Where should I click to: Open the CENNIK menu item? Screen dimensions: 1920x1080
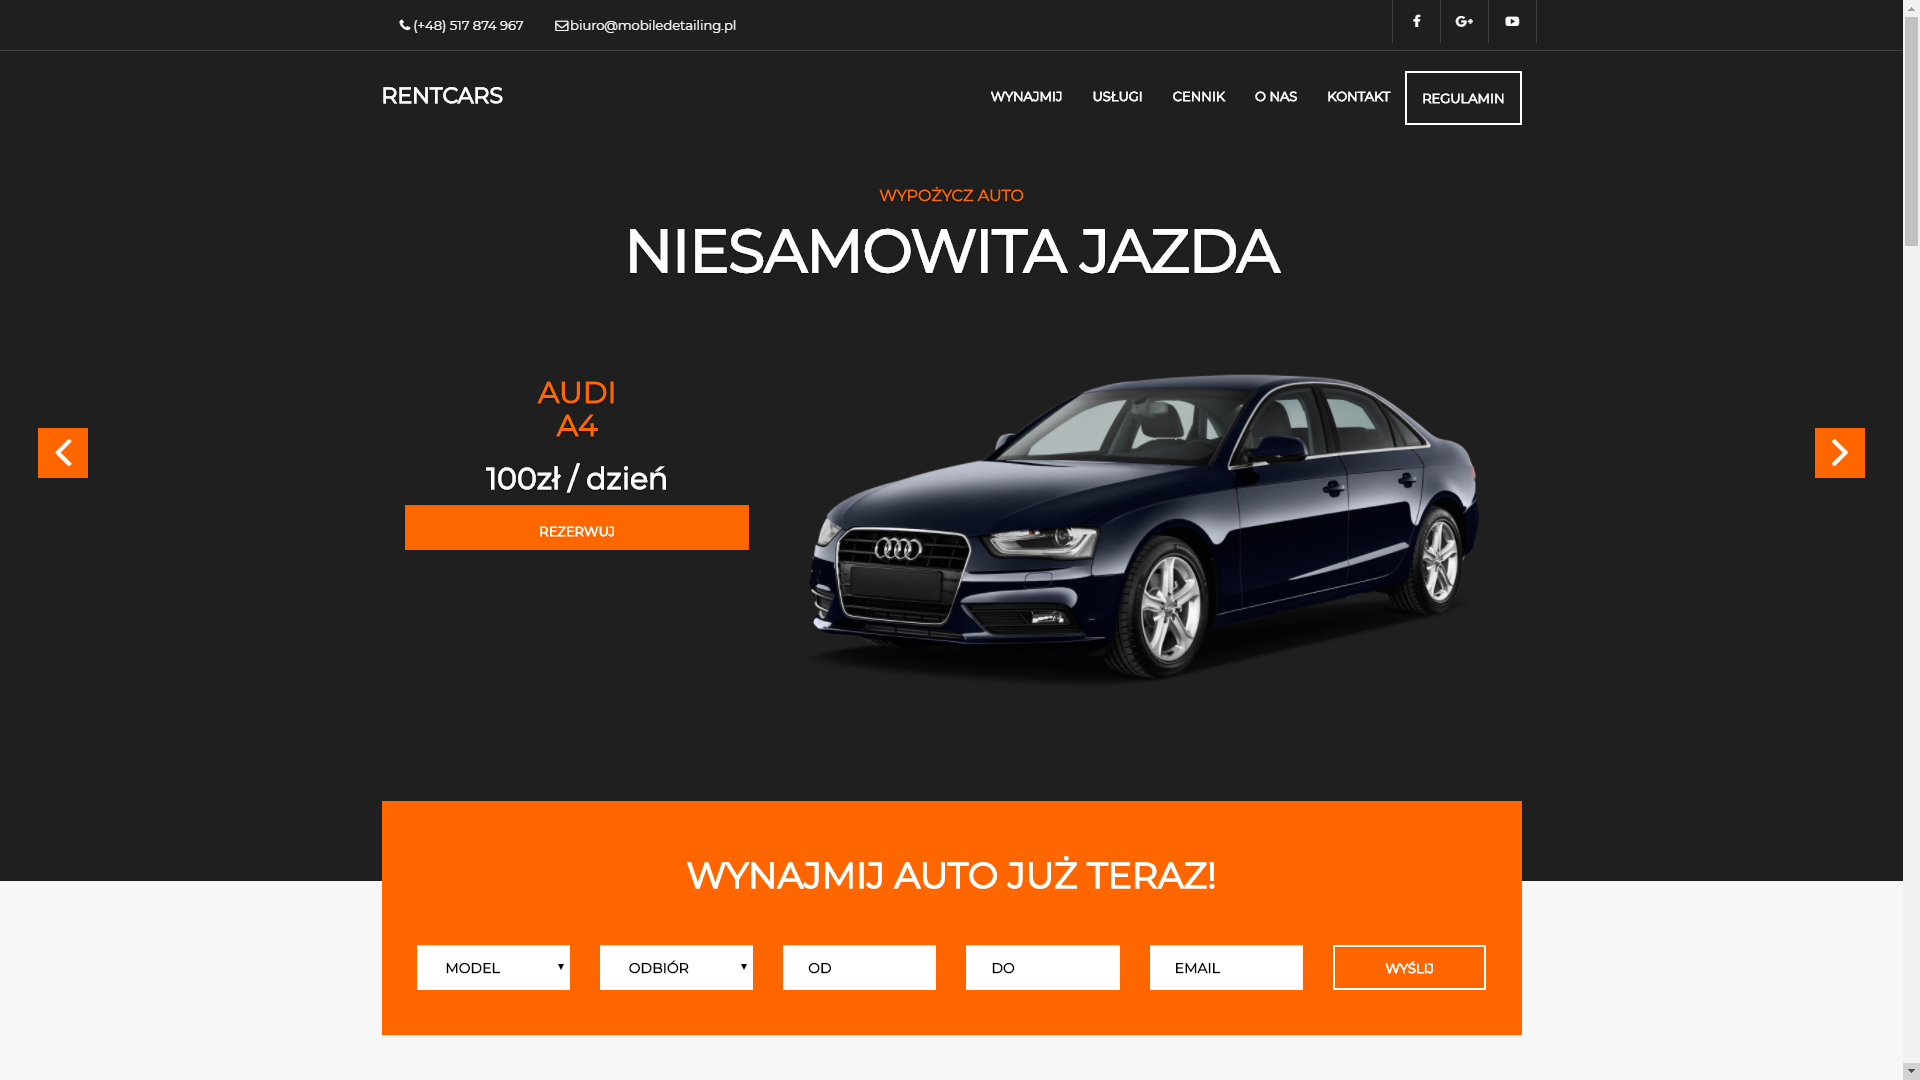1198,97
